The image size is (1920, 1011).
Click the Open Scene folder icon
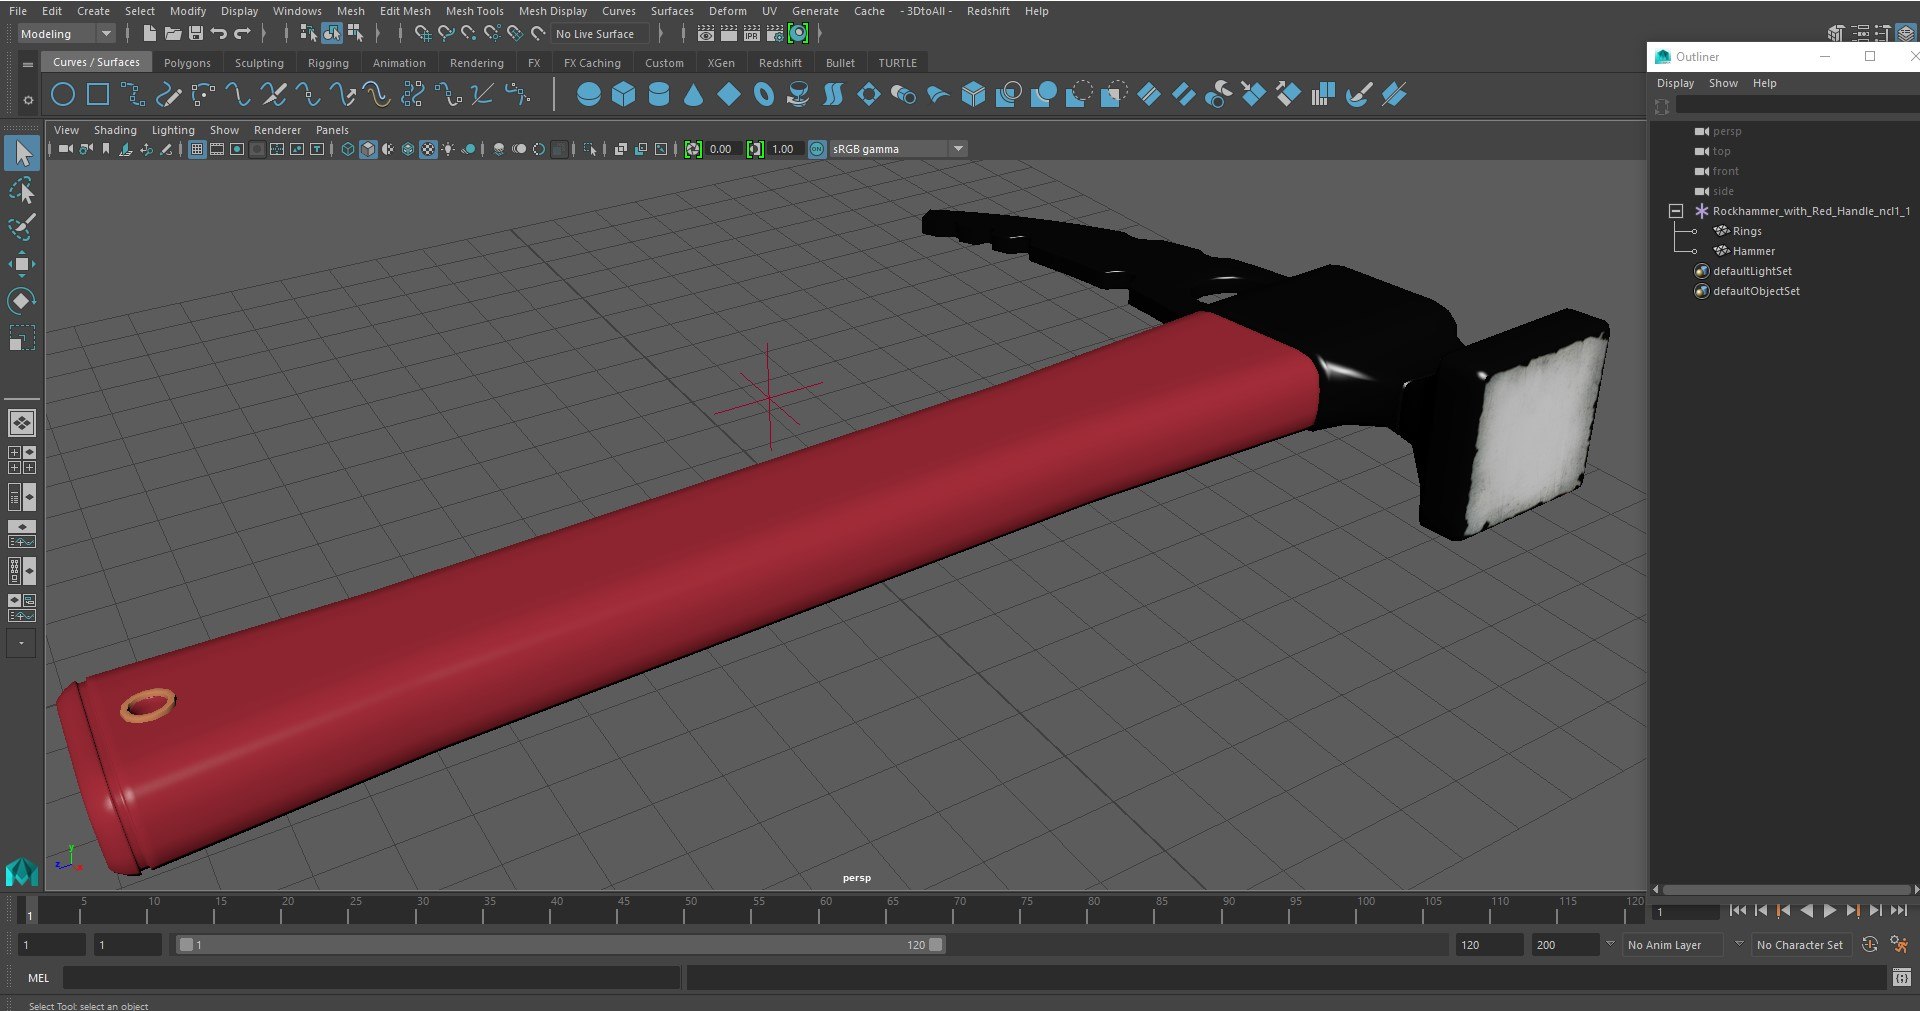pyautogui.click(x=173, y=34)
